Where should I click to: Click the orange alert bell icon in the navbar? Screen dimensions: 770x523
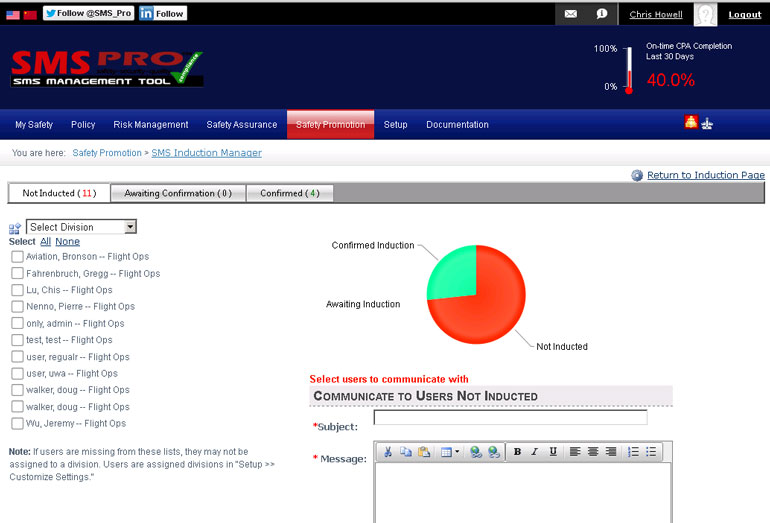point(691,122)
